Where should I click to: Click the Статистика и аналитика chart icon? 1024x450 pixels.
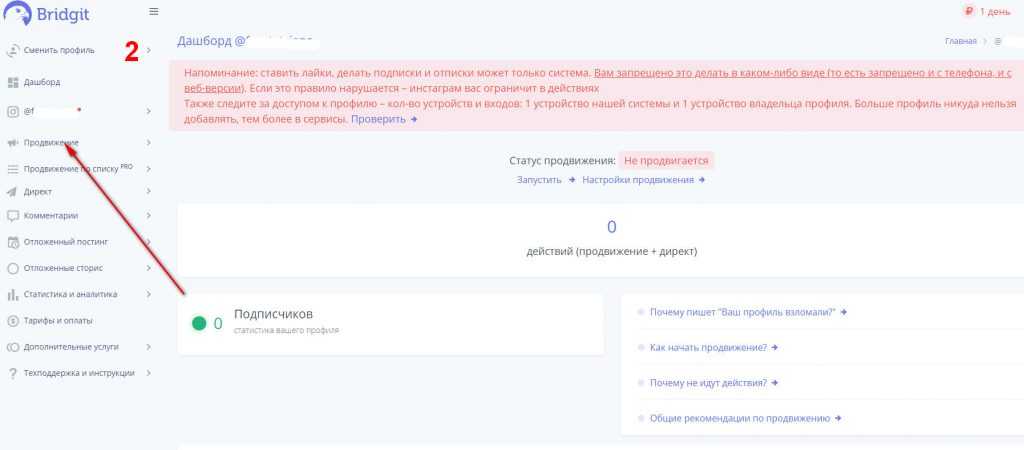pos(13,295)
